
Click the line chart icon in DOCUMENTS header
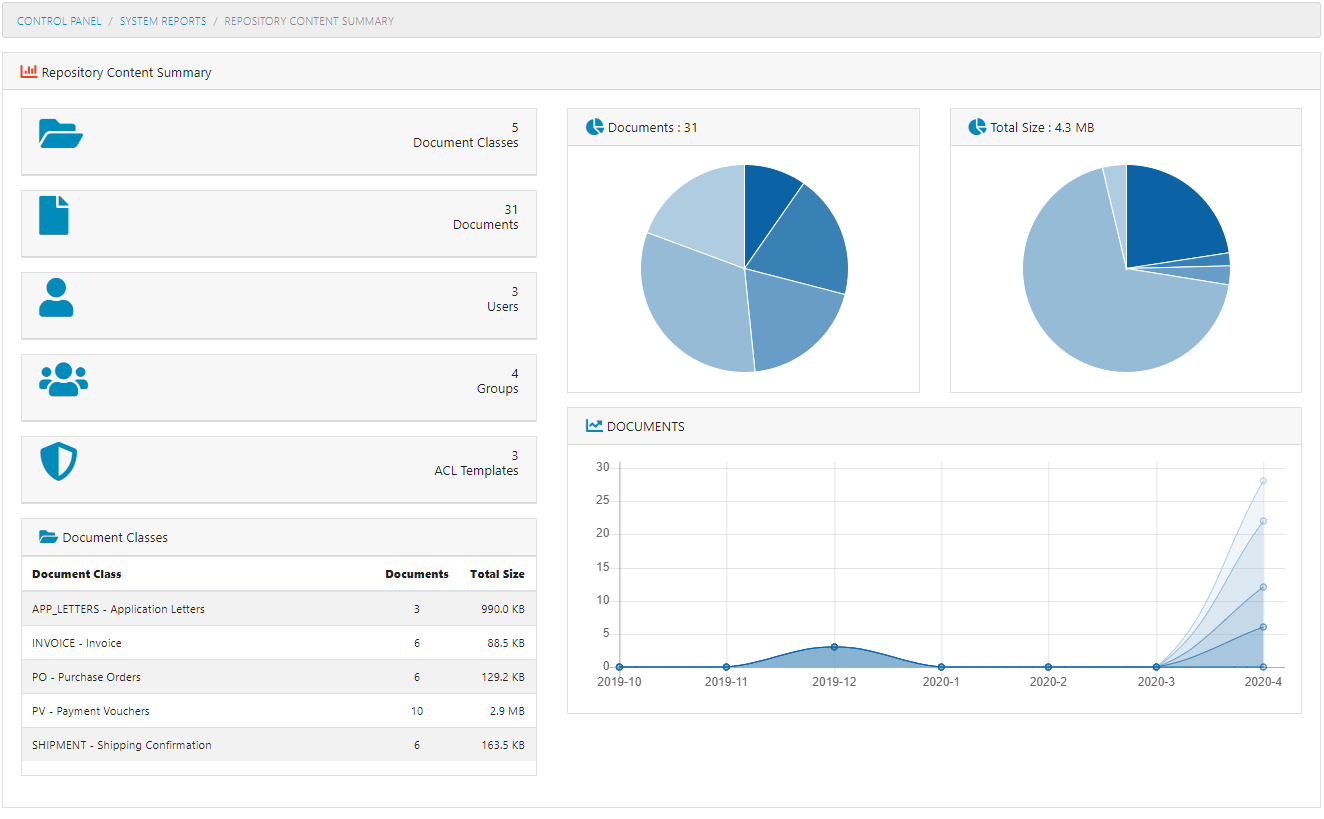coord(592,425)
